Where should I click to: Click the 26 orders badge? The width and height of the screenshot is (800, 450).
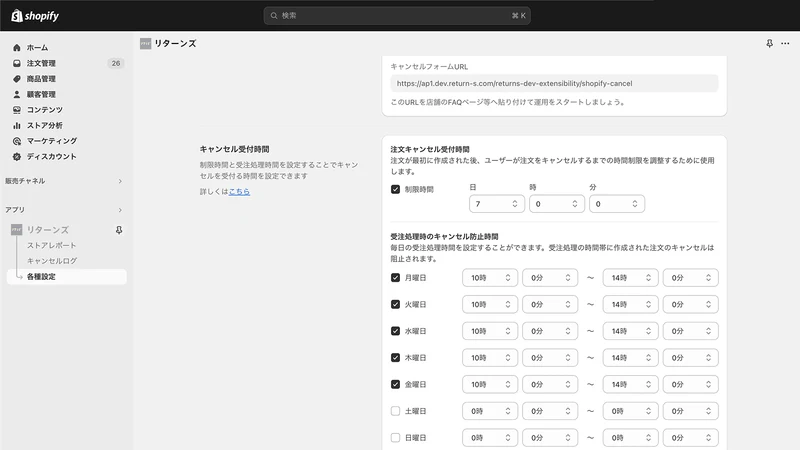coord(116,63)
